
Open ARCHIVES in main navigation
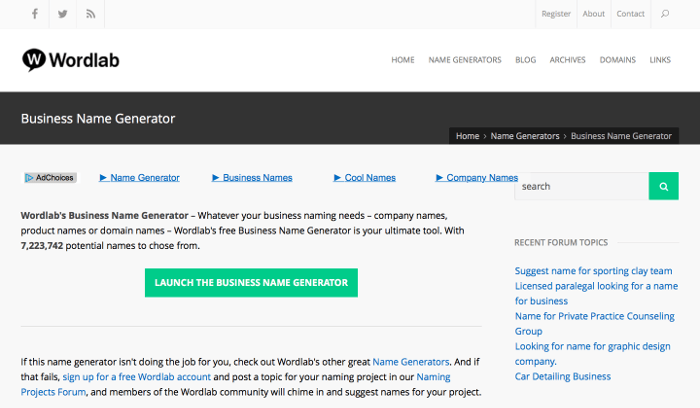(567, 60)
